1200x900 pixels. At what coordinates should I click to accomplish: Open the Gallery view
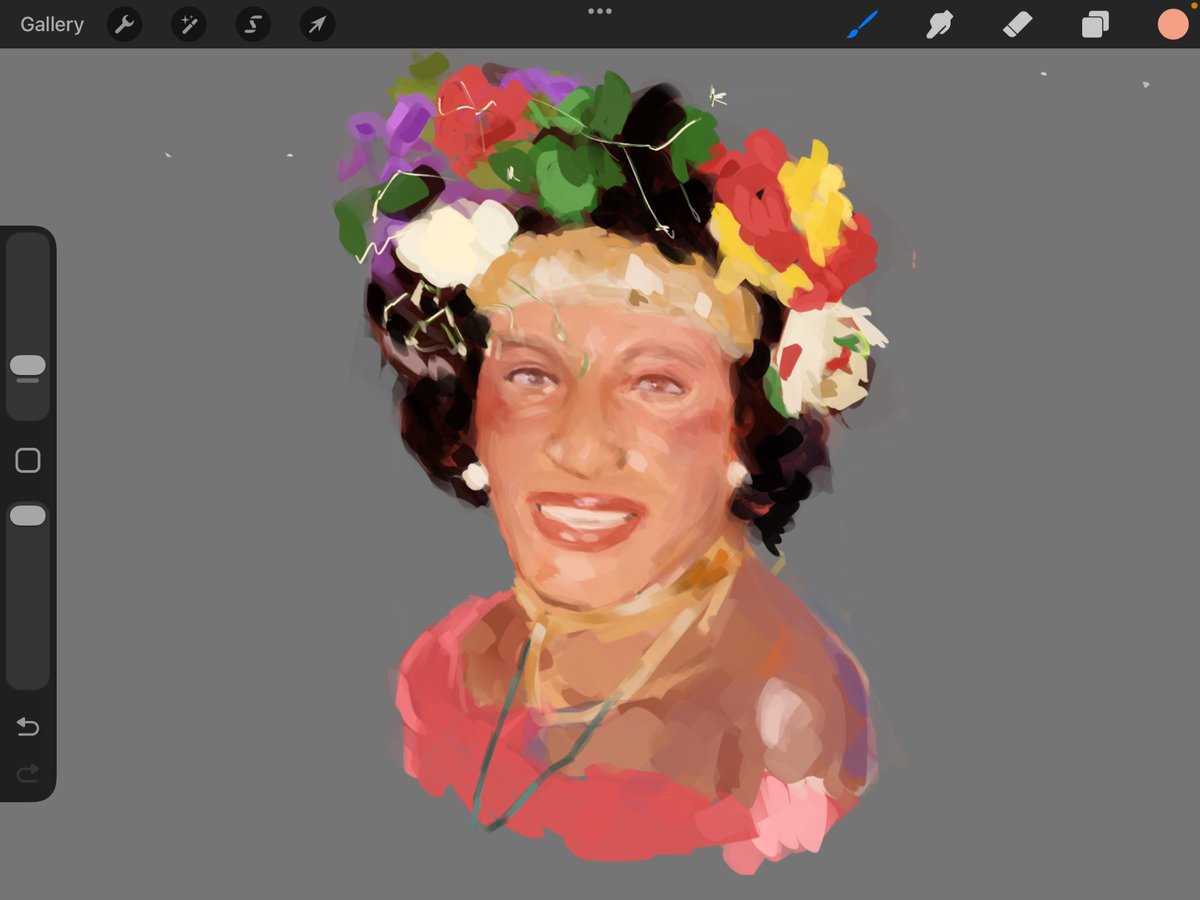coord(52,25)
